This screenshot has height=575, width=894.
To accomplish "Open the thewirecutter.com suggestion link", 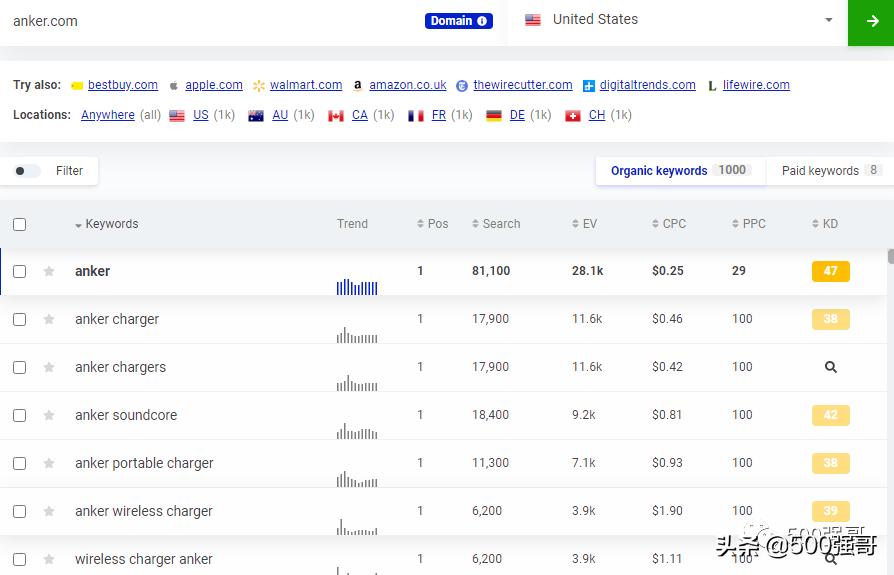I will tap(522, 85).
